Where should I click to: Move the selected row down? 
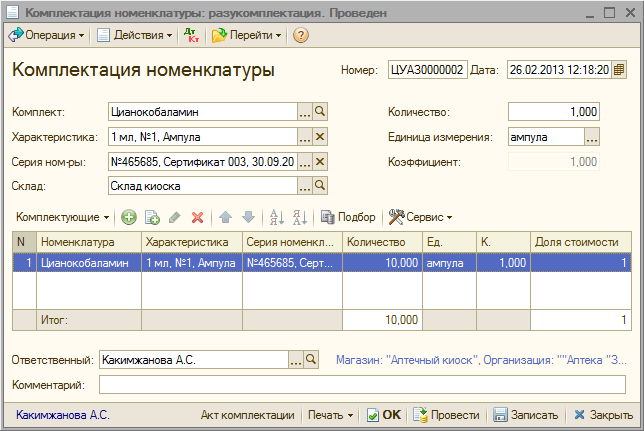click(247, 216)
